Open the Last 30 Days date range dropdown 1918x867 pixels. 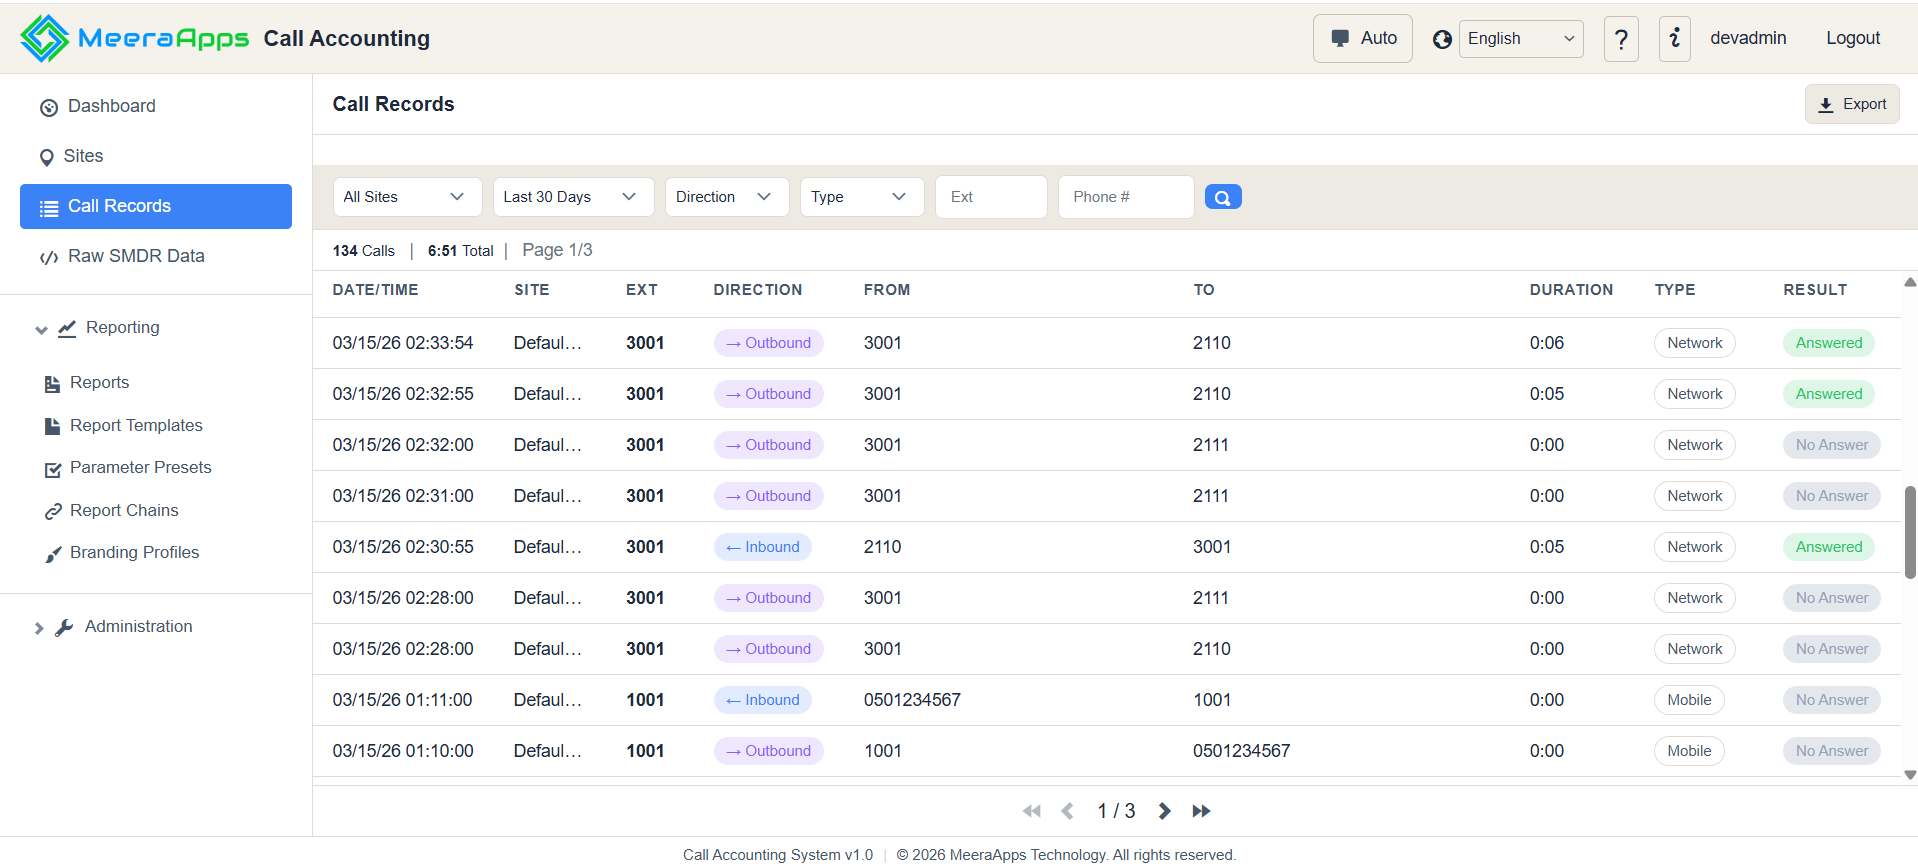(573, 197)
